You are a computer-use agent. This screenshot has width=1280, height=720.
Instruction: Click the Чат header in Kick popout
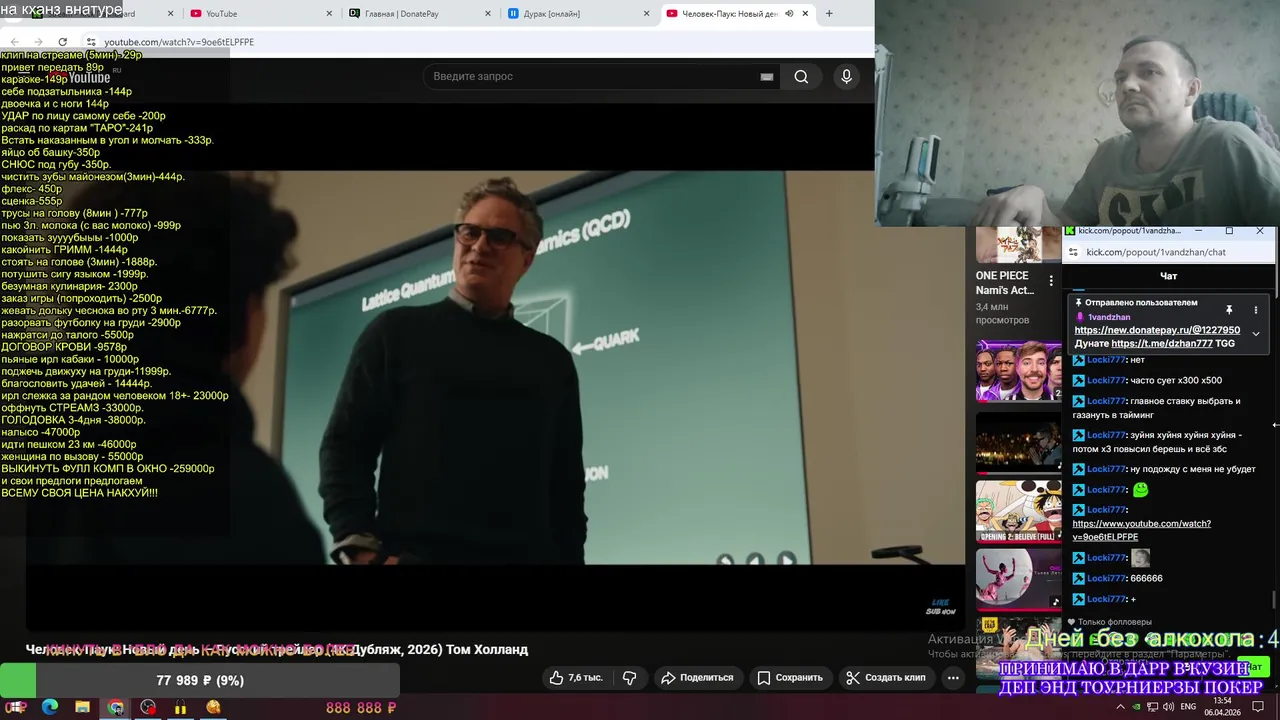(x=1168, y=276)
